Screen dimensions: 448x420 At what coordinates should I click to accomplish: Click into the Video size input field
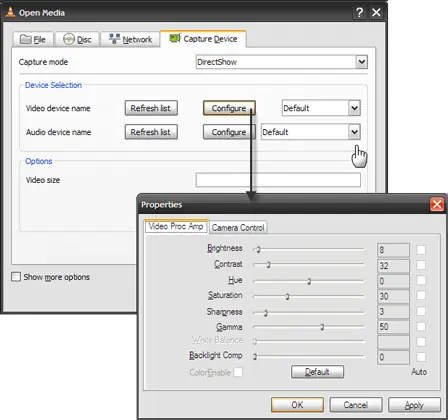(278, 180)
